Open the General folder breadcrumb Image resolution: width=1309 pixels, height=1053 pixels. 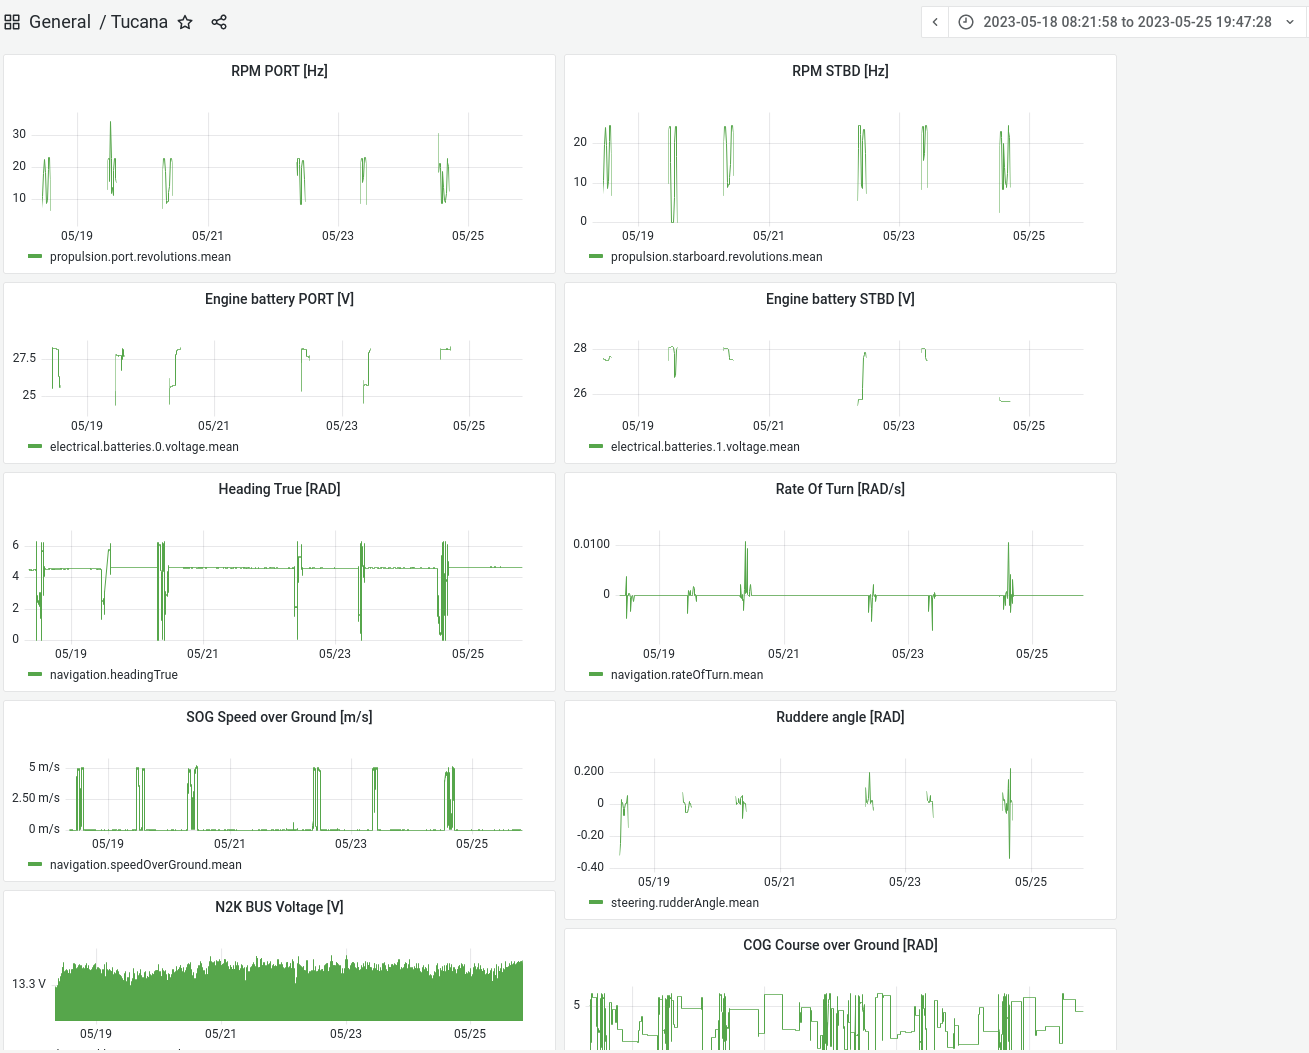point(60,22)
